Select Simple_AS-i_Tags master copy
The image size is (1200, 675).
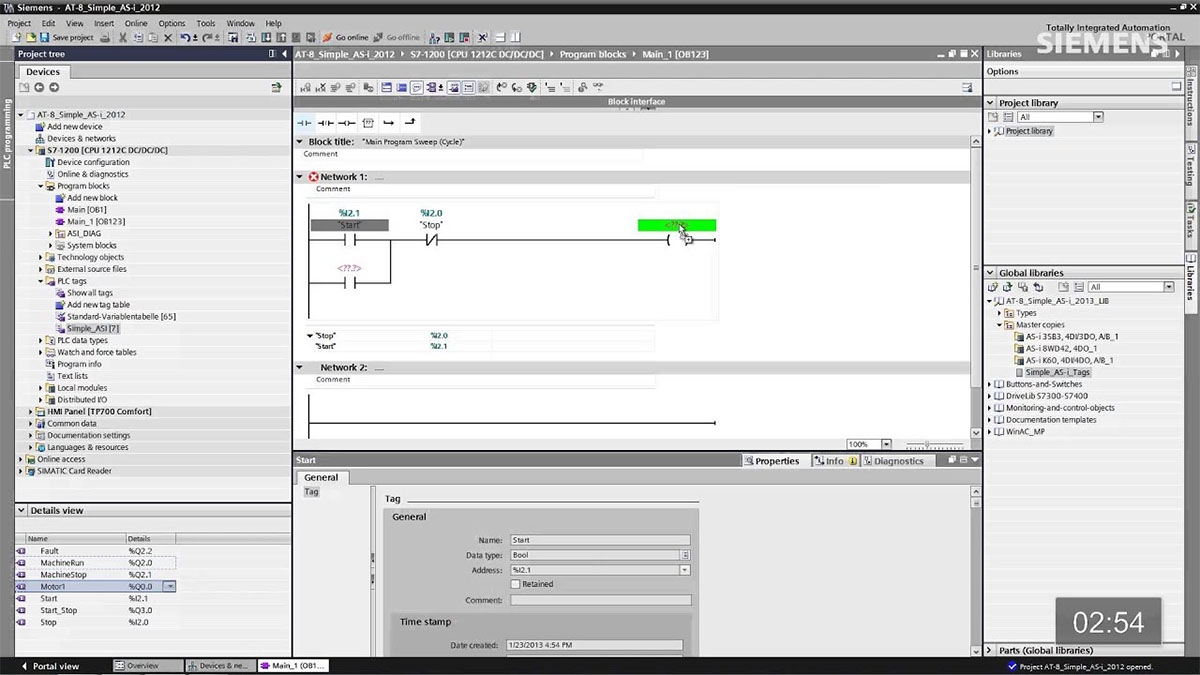1057,372
